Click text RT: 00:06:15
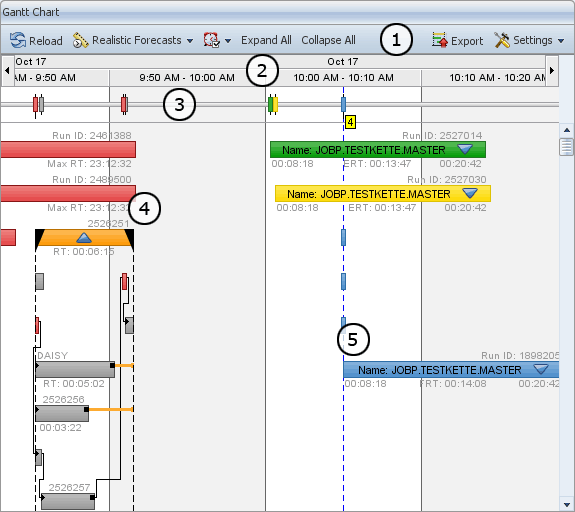Image resolution: width=575 pixels, height=512 pixels. pyautogui.click(x=84, y=252)
